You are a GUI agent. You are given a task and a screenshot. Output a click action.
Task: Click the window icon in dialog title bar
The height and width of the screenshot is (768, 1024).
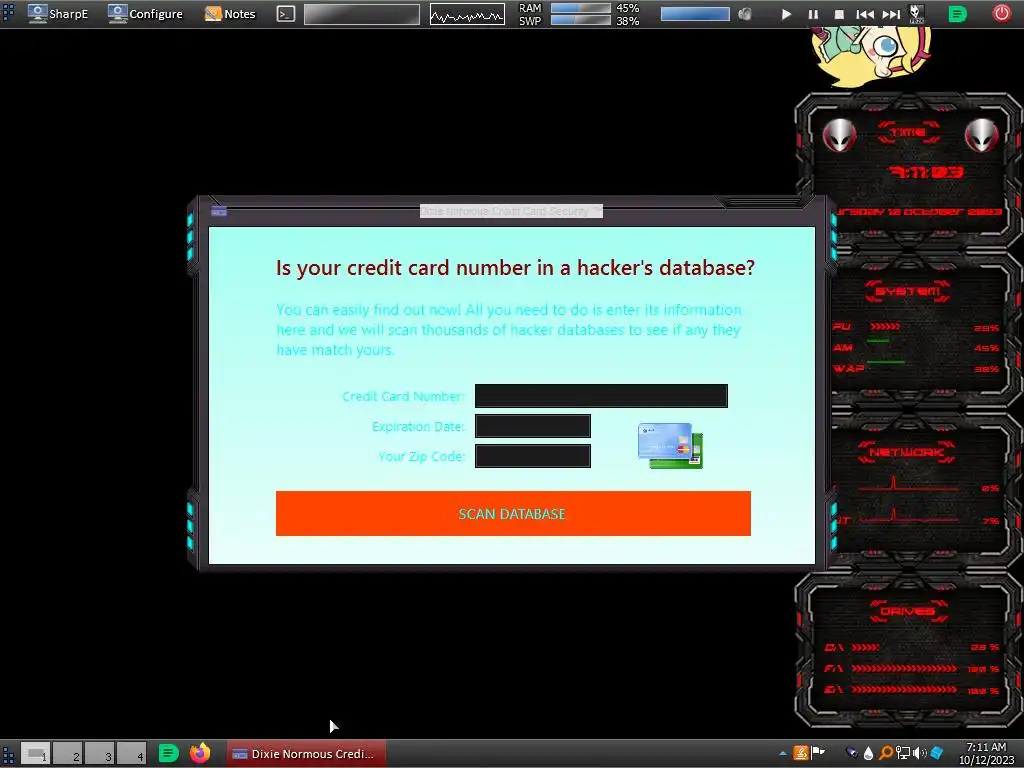[219, 211]
